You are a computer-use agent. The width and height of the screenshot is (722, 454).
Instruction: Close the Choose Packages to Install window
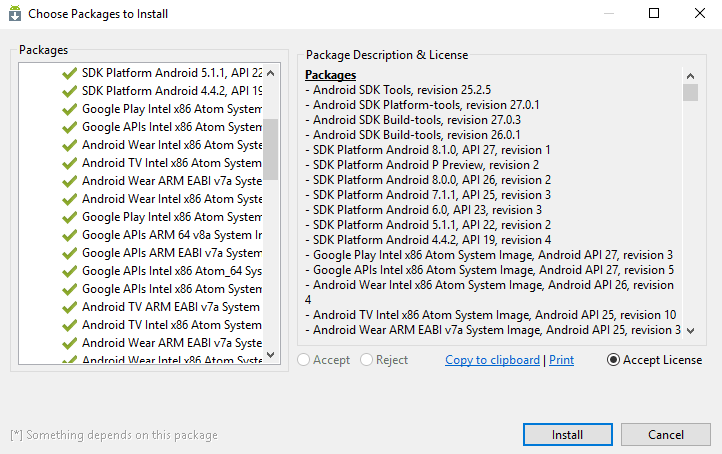[x=700, y=13]
